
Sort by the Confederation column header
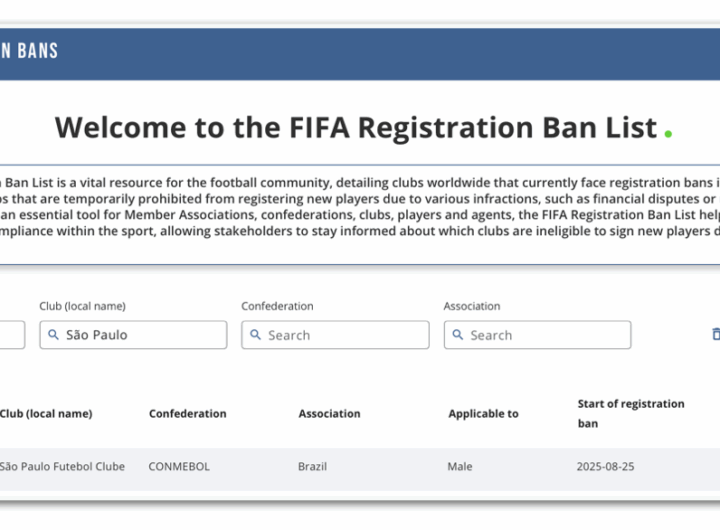(x=187, y=413)
